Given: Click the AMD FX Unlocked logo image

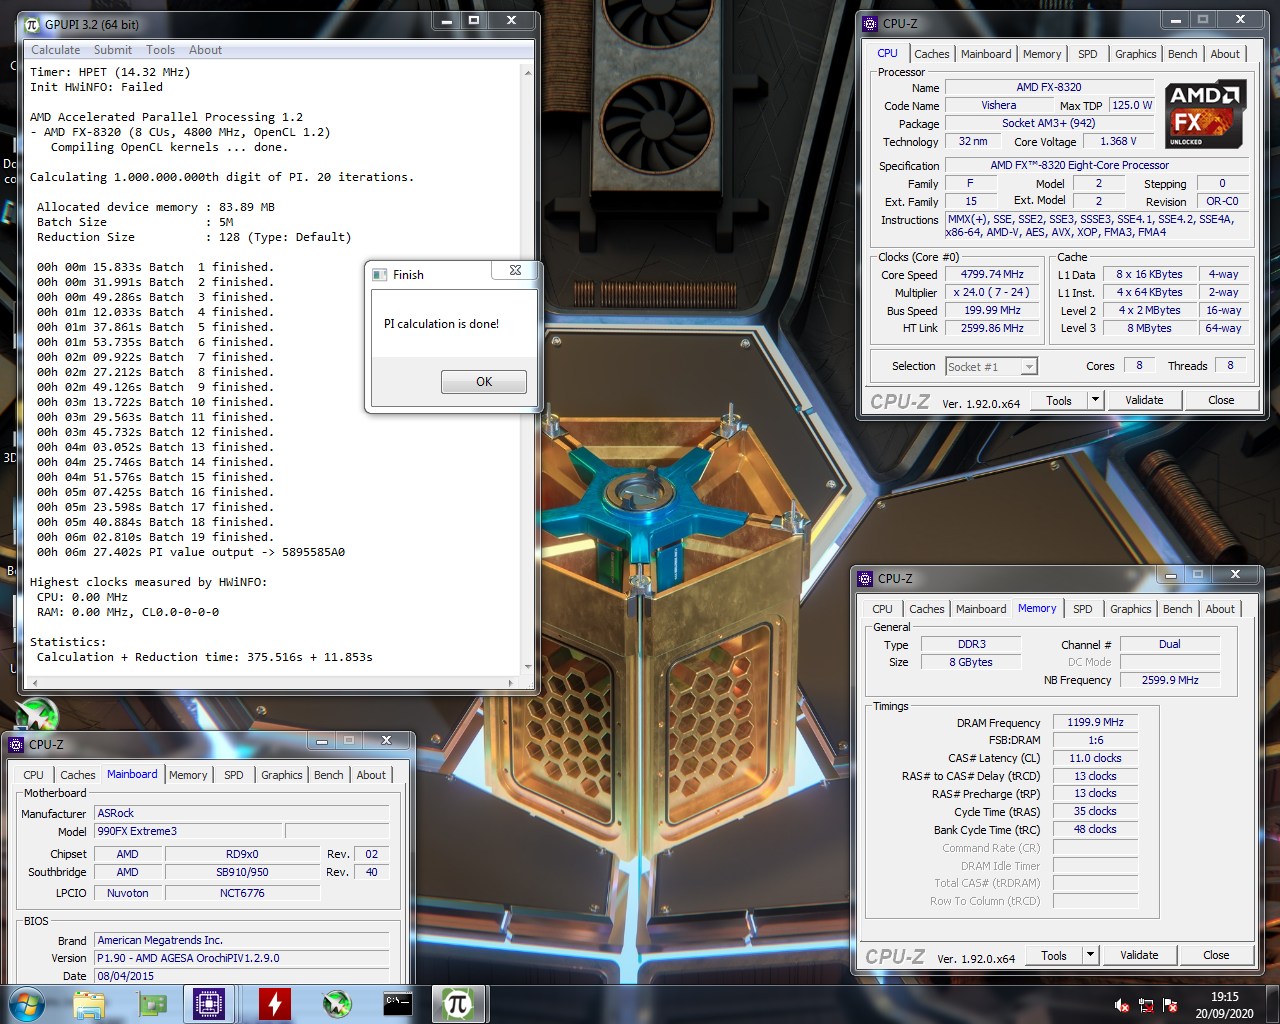Looking at the screenshot, I should click(x=1206, y=114).
